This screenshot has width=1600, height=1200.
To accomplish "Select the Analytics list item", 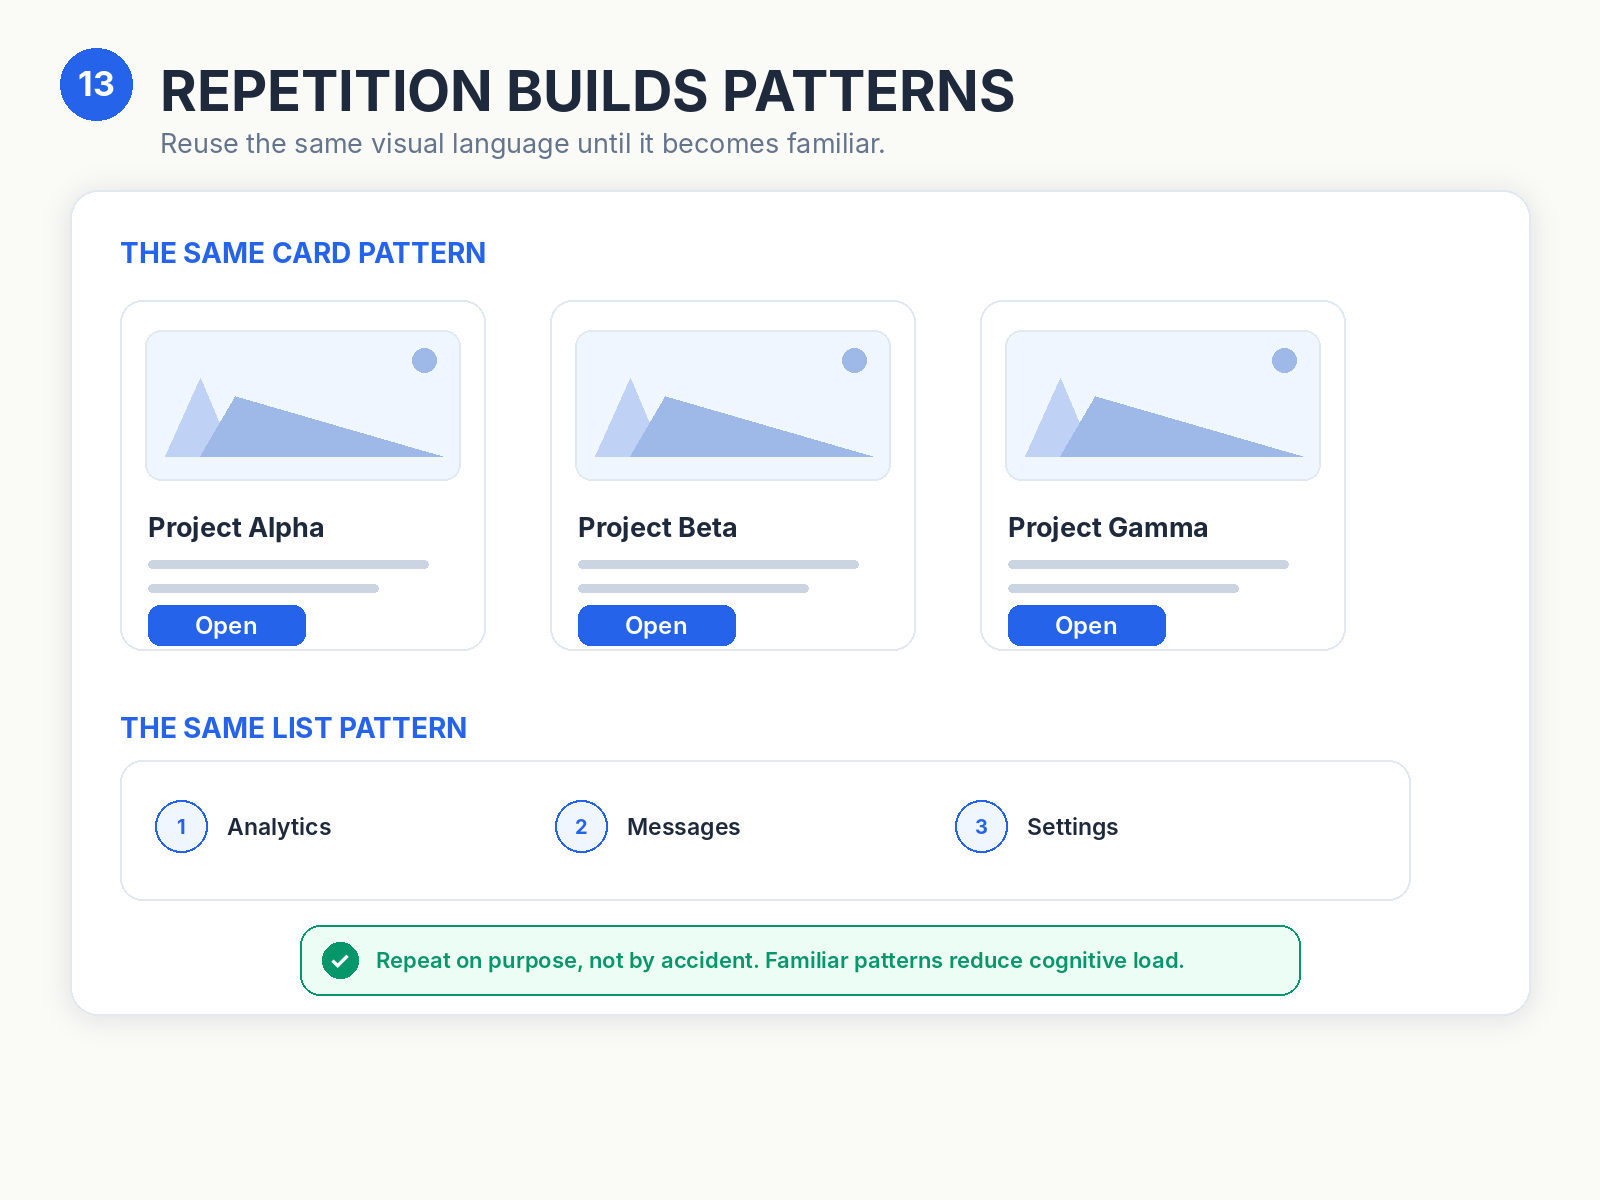I will pos(244,827).
